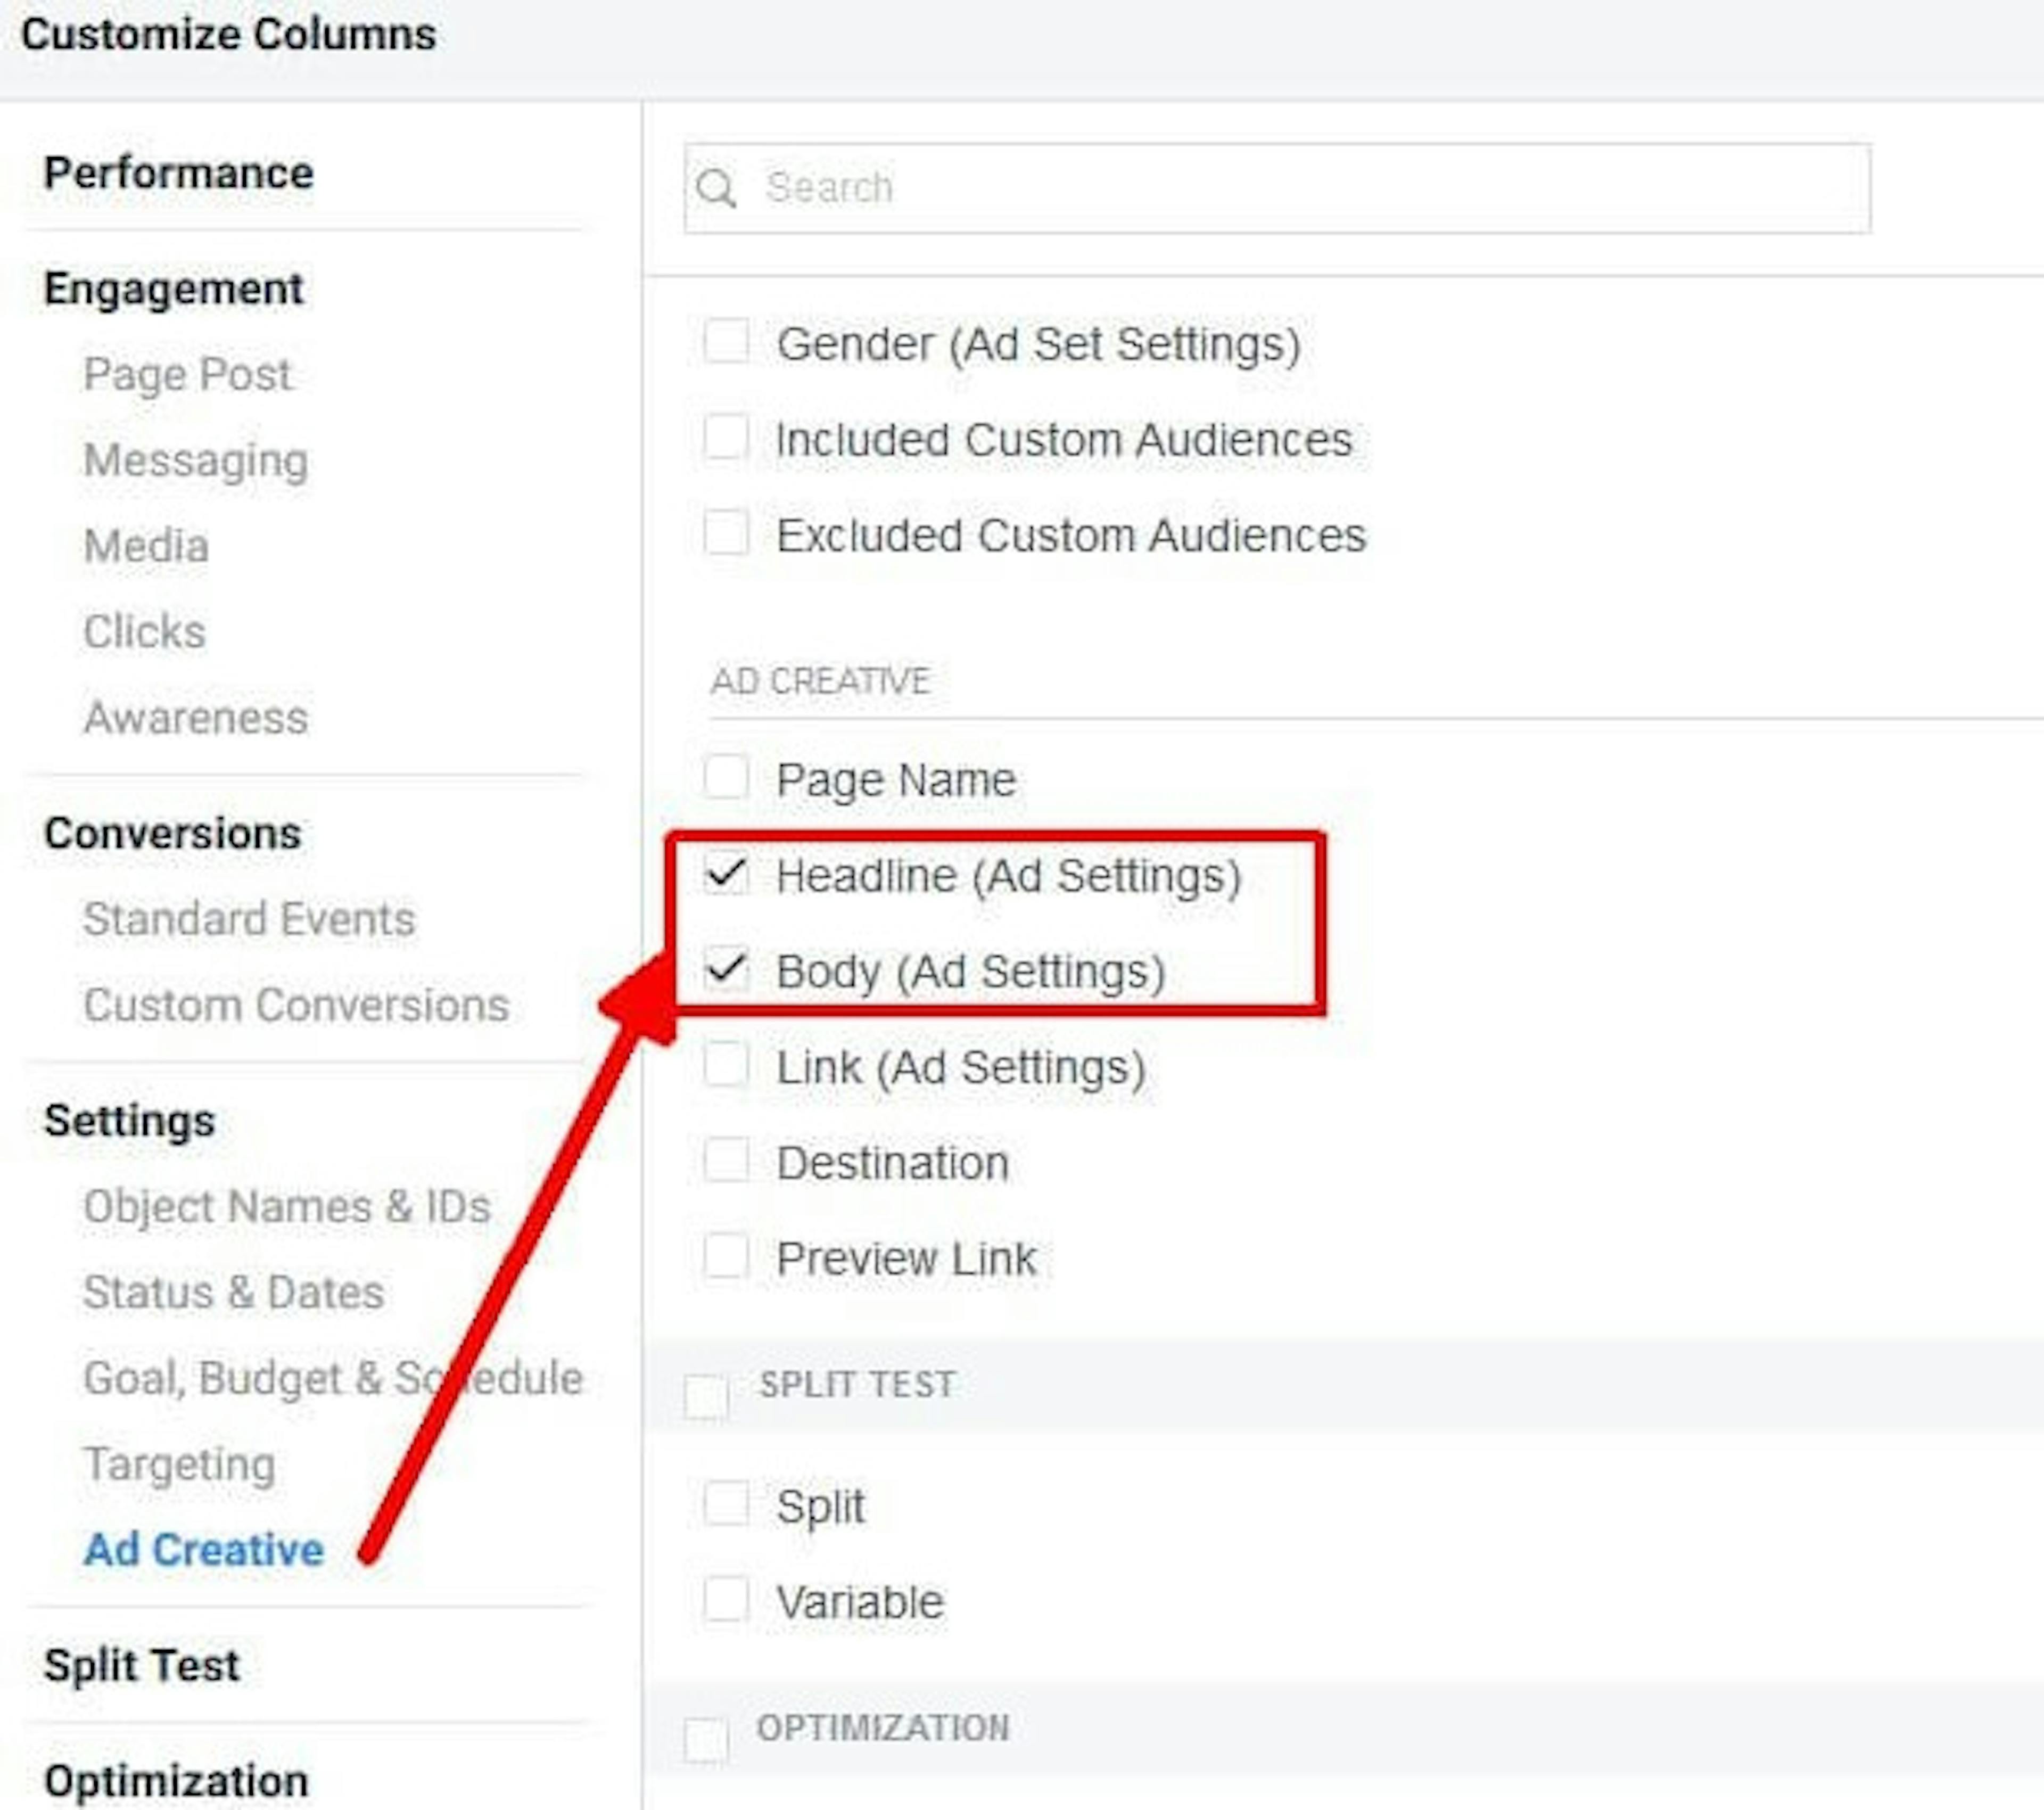Screen dimensions: 2044x1810
Task: Select Custom Conversions in the sidebar
Action: pyautogui.click(x=296, y=1005)
